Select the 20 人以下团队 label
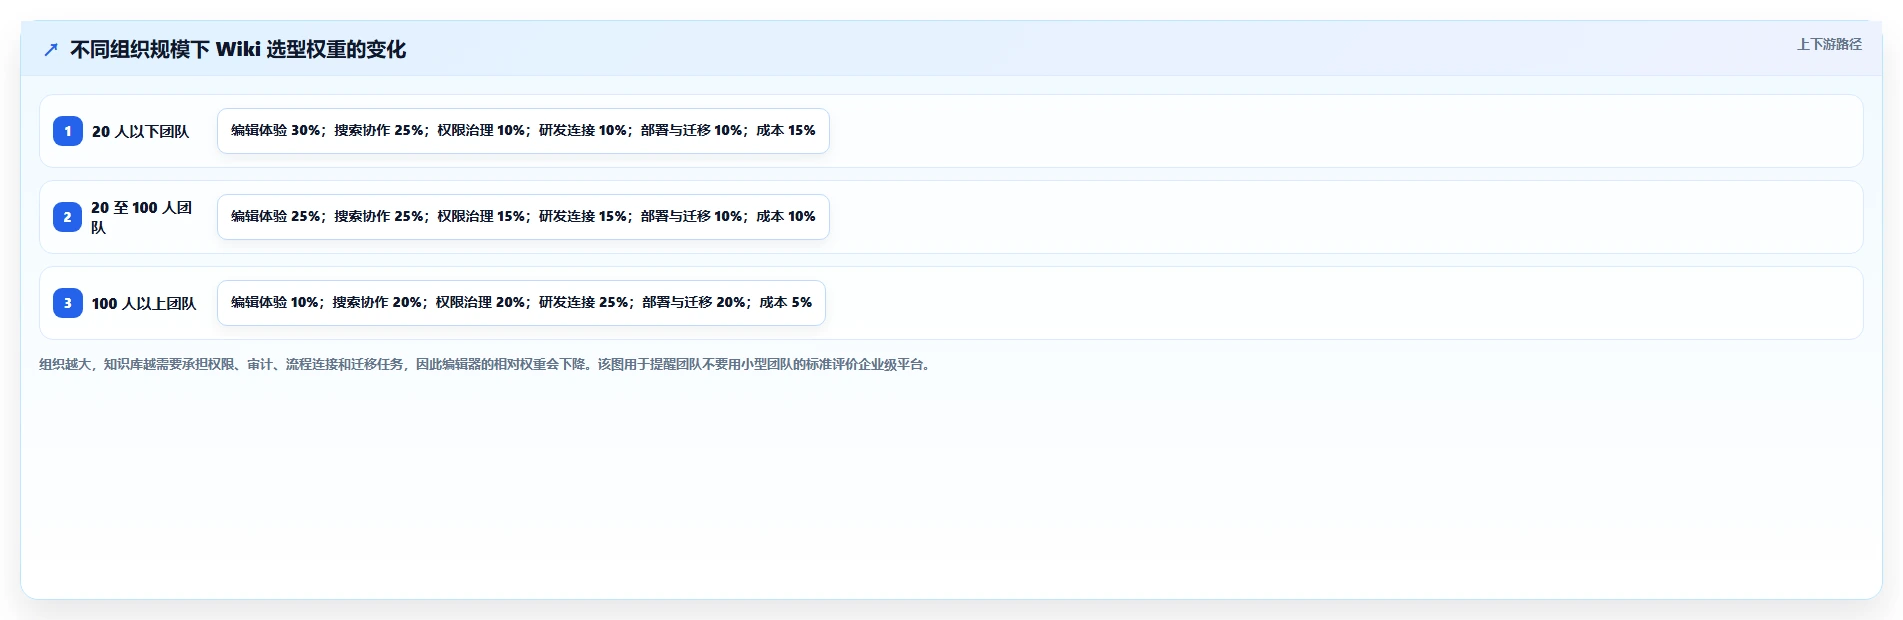Image resolution: width=1903 pixels, height=620 pixels. click(140, 131)
